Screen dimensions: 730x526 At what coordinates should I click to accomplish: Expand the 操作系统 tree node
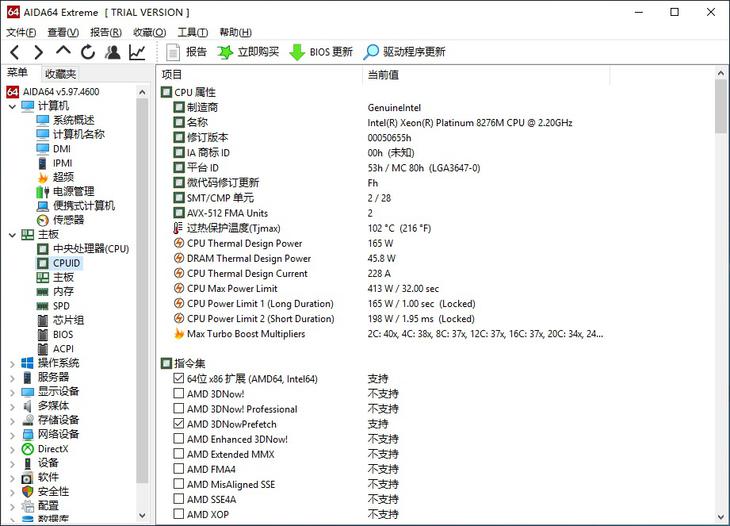(13, 364)
